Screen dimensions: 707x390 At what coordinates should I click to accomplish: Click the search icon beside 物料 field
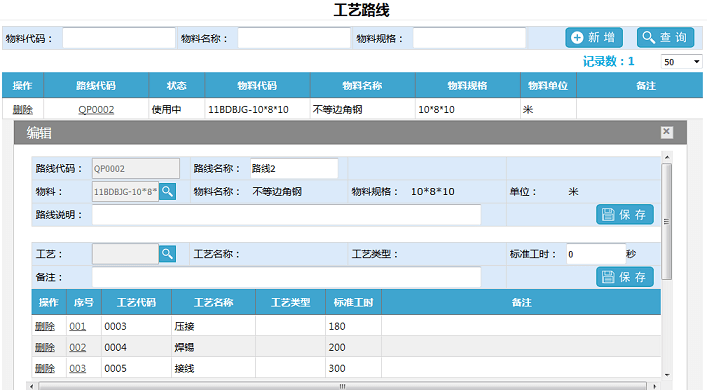[167, 192]
